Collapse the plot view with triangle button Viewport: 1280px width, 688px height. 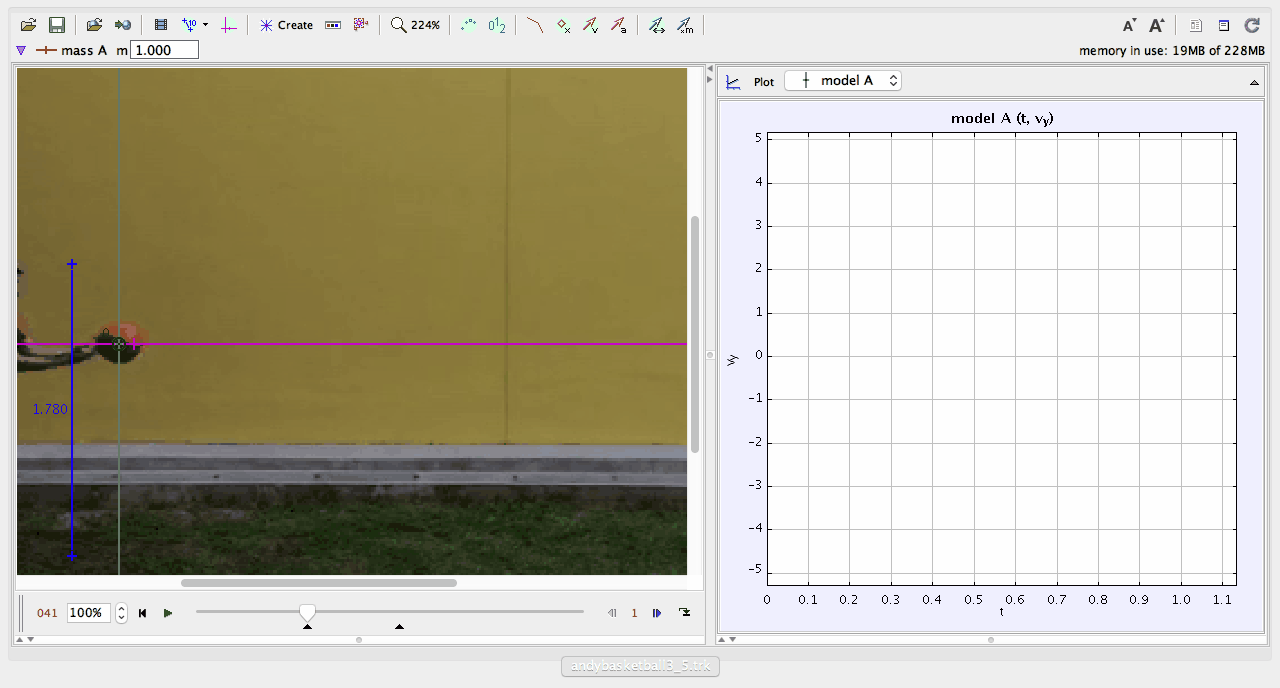pos(1254,83)
